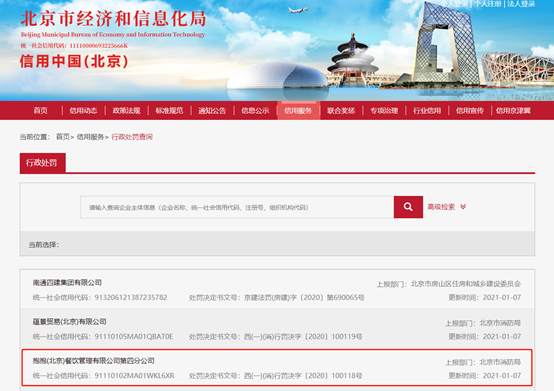
Task: Open 首页 in the red navigation bar
Action: pos(41,111)
